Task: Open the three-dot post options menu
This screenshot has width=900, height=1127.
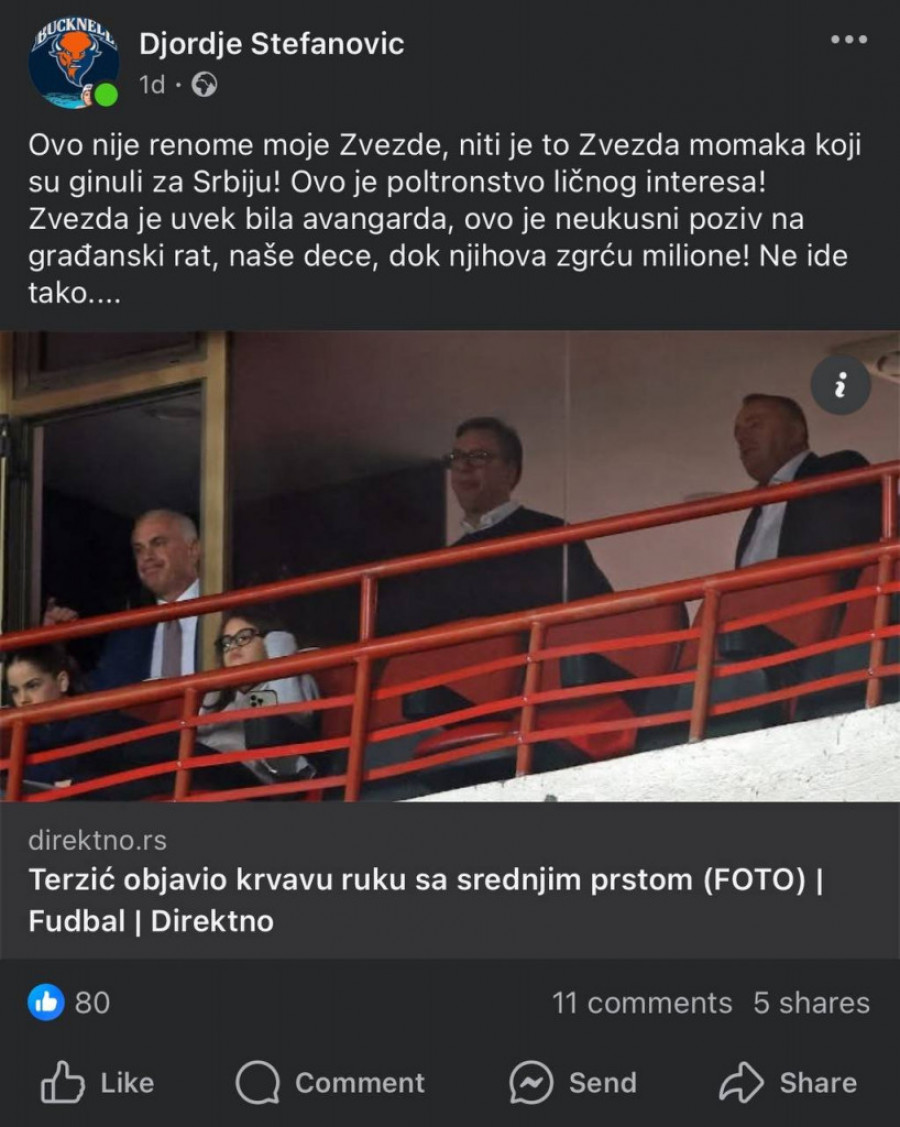Action: coord(849,40)
